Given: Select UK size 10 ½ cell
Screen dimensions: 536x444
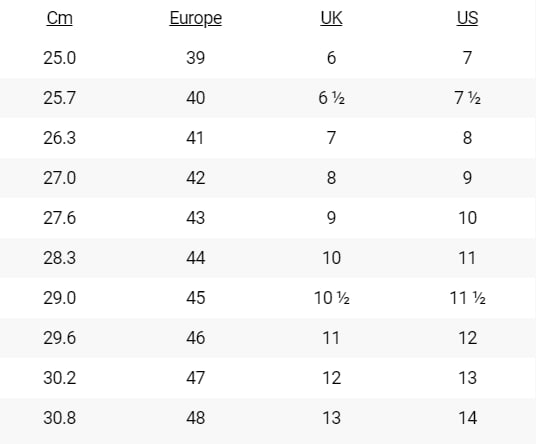Looking at the screenshot, I should pos(332,298).
